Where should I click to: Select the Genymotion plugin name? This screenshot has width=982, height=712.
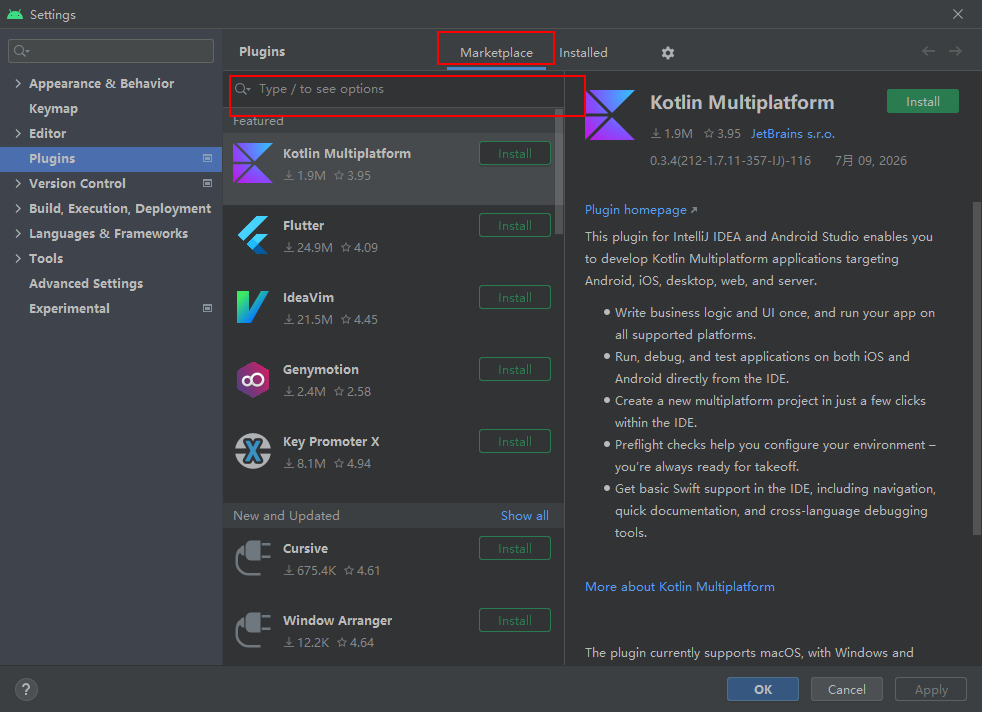(321, 370)
